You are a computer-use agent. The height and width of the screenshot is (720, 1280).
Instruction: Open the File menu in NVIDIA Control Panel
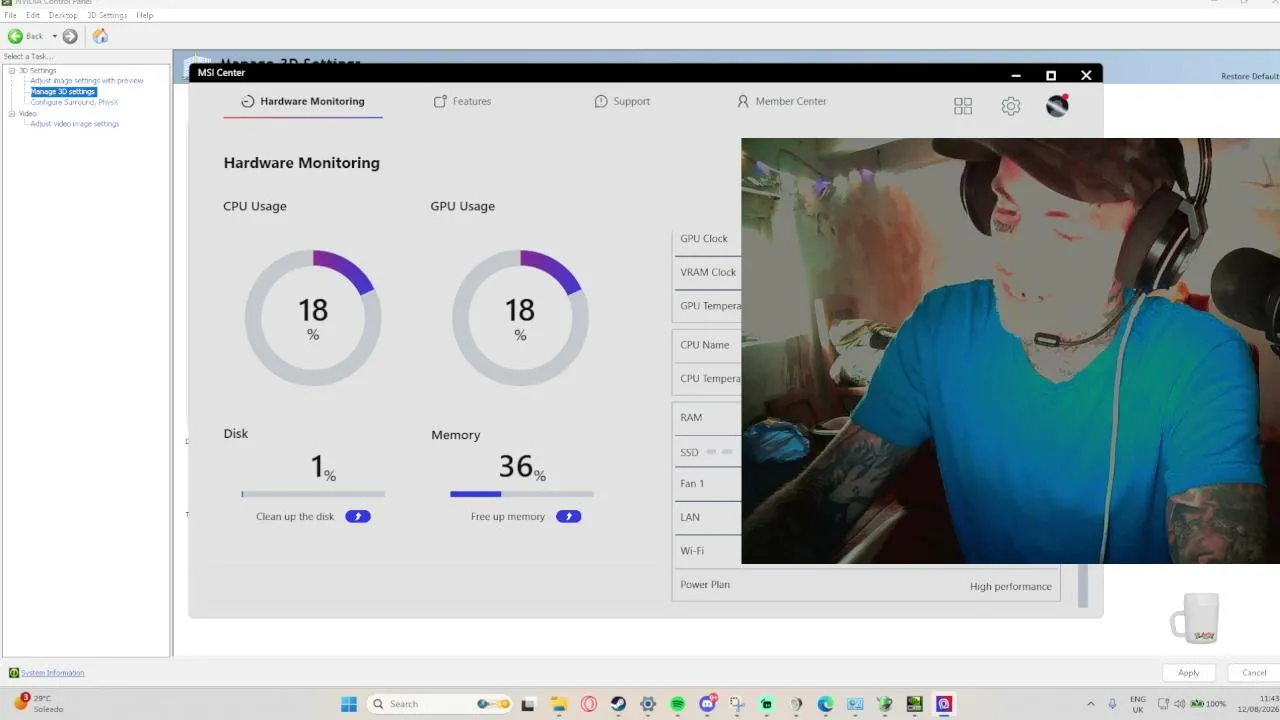(10, 15)
